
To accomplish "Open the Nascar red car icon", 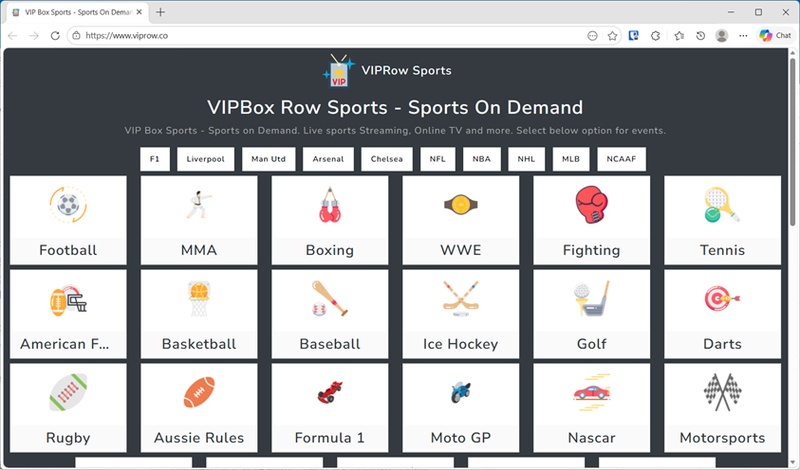I will tap(591, 392).
